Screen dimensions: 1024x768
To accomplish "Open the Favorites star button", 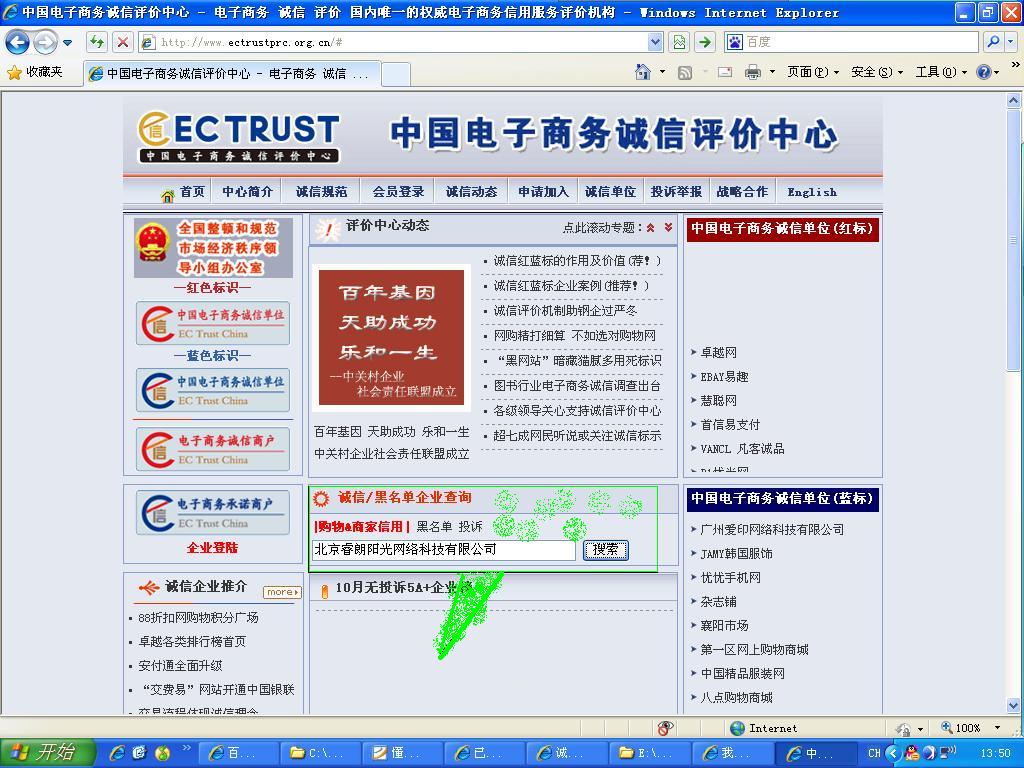I will point(35,72).
